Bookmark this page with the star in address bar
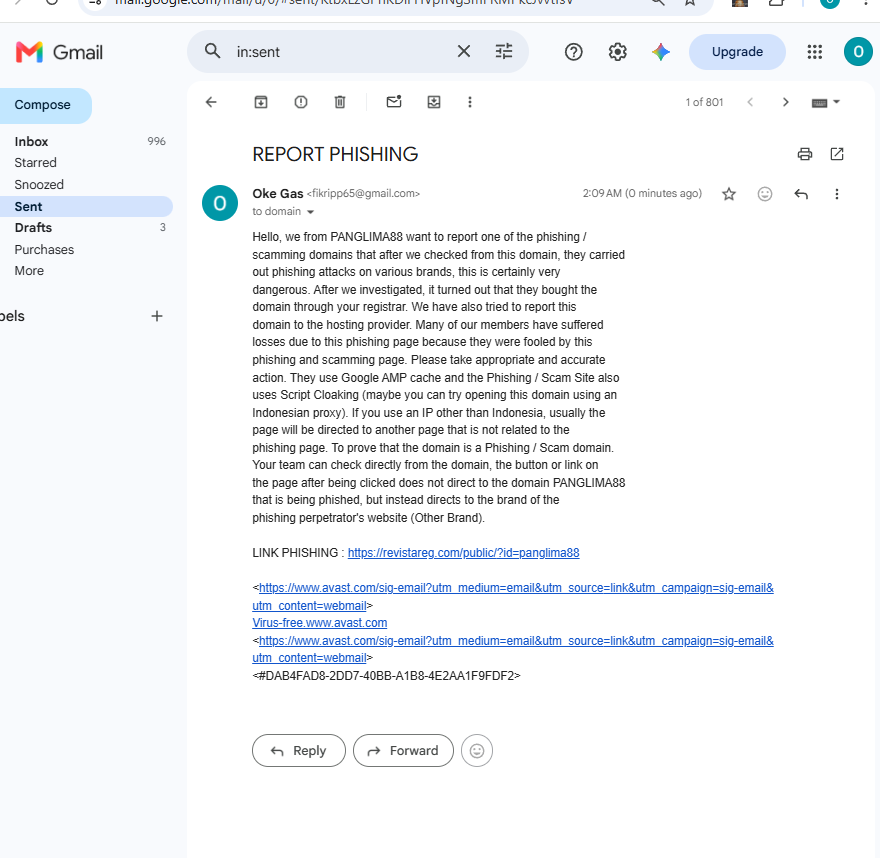Viewport: 880px width, 858px height. 690,2
